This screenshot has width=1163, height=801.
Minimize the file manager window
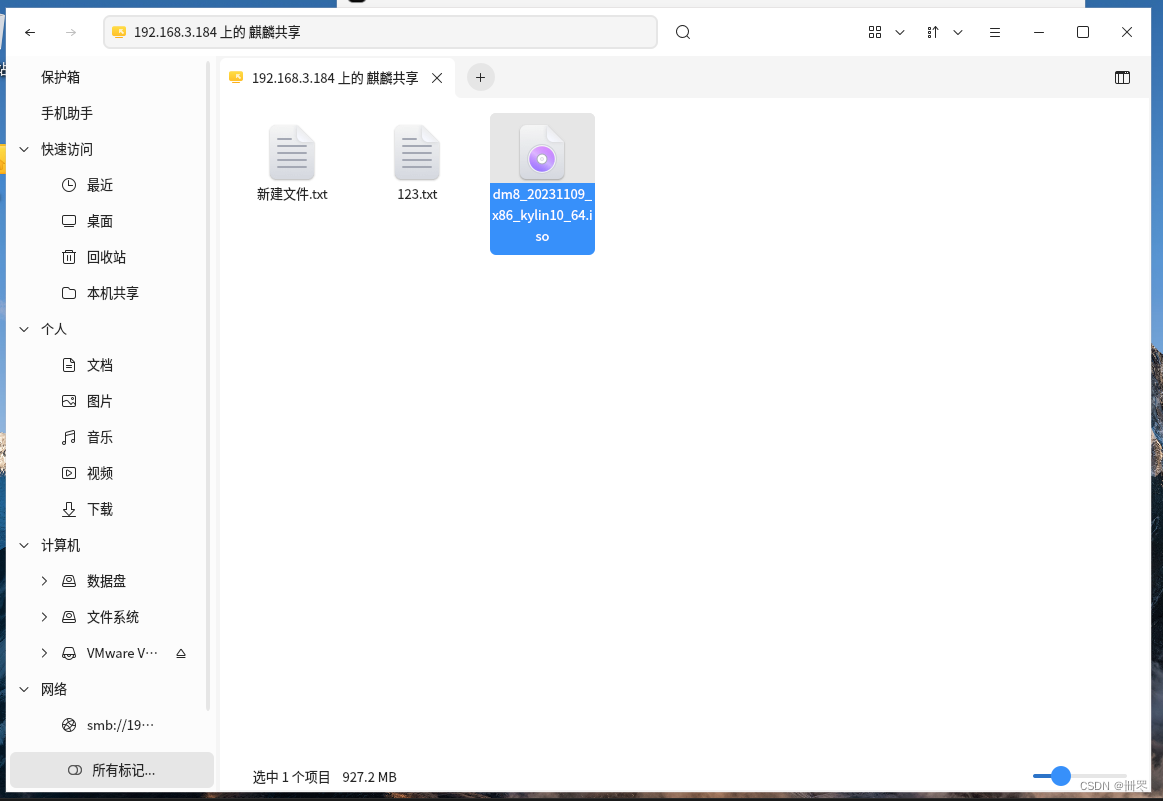click(1038, 32)
